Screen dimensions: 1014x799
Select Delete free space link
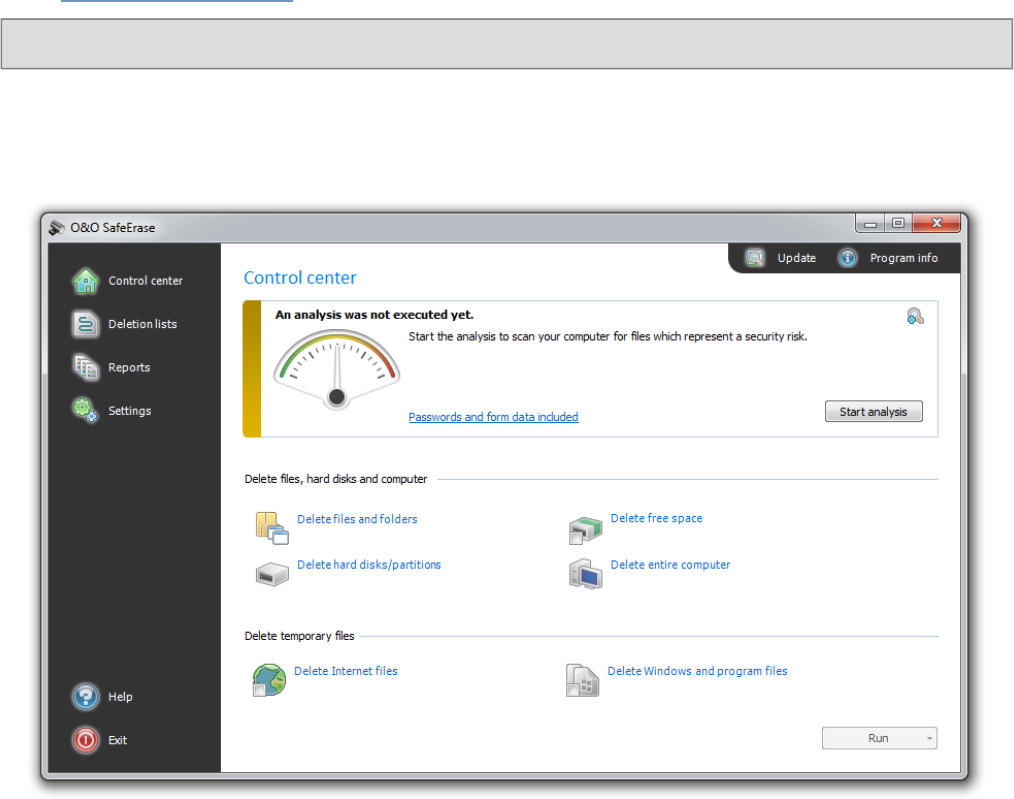click(656, 518)
